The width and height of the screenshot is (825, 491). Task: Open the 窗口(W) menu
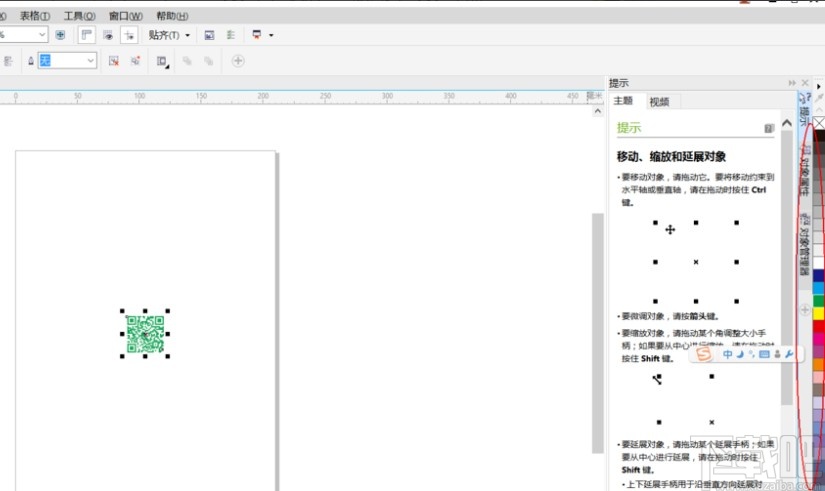[x=126, y=16]
